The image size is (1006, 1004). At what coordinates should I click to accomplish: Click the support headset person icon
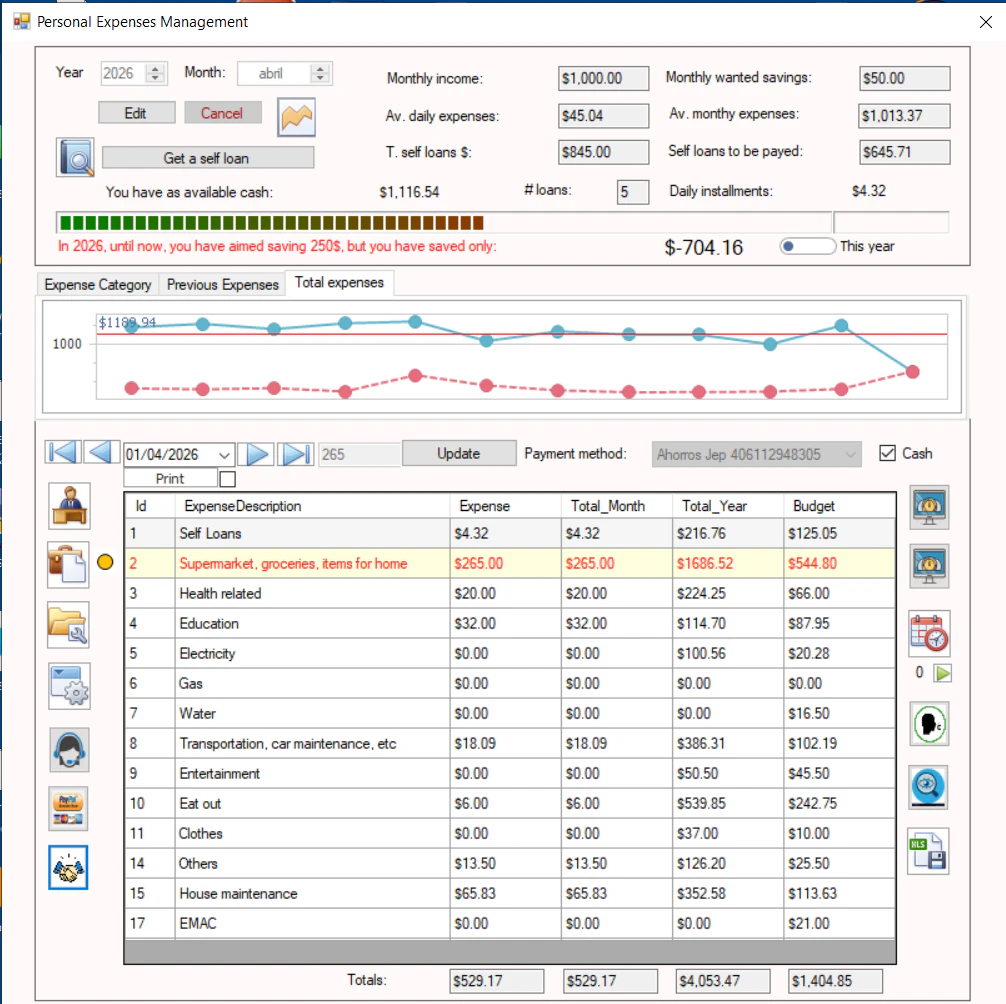(69, 749)
